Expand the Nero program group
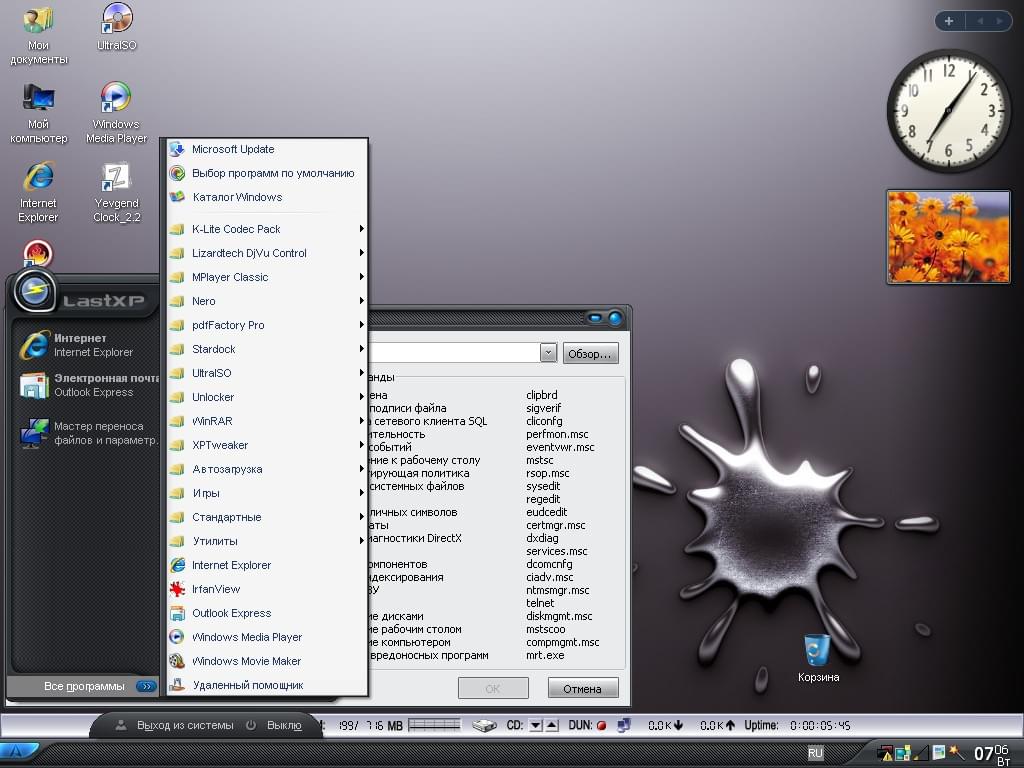This screenshot has width=1024, height=768. tap(267, 301)
